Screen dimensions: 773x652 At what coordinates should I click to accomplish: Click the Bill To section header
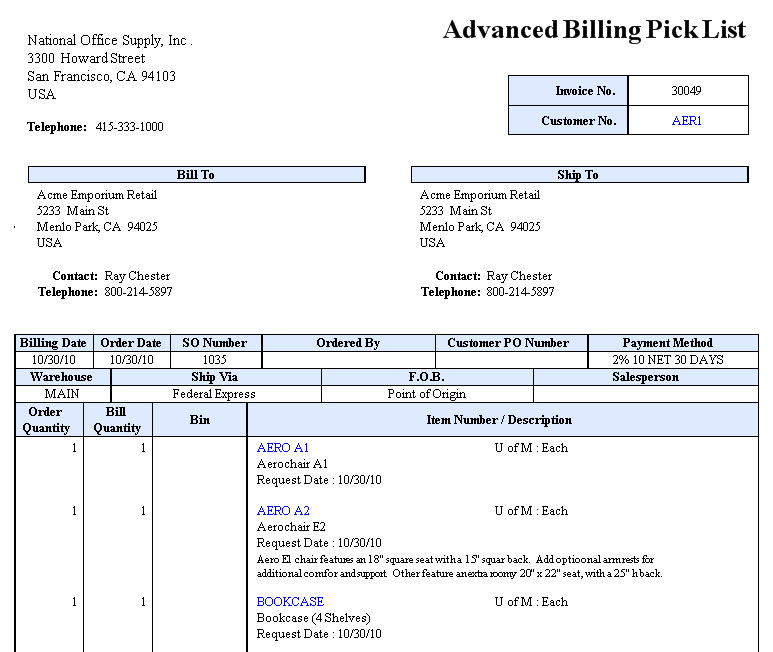[196, 175]
